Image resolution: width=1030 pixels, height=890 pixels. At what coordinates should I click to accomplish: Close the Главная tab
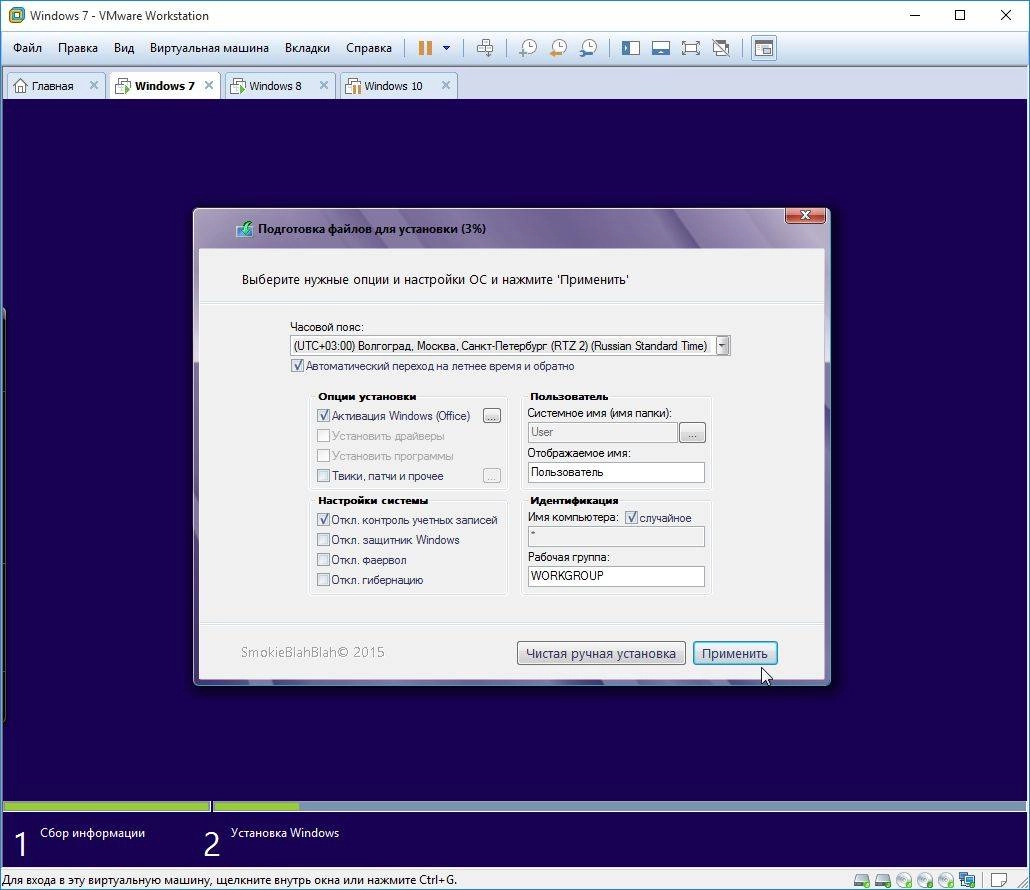click(94, 85)
